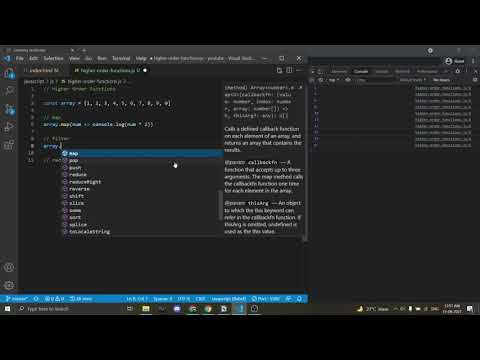Click the open changes icon in editor toolbar
The image size is (480, 360).
pyautogui.click(x=279, y=70)
